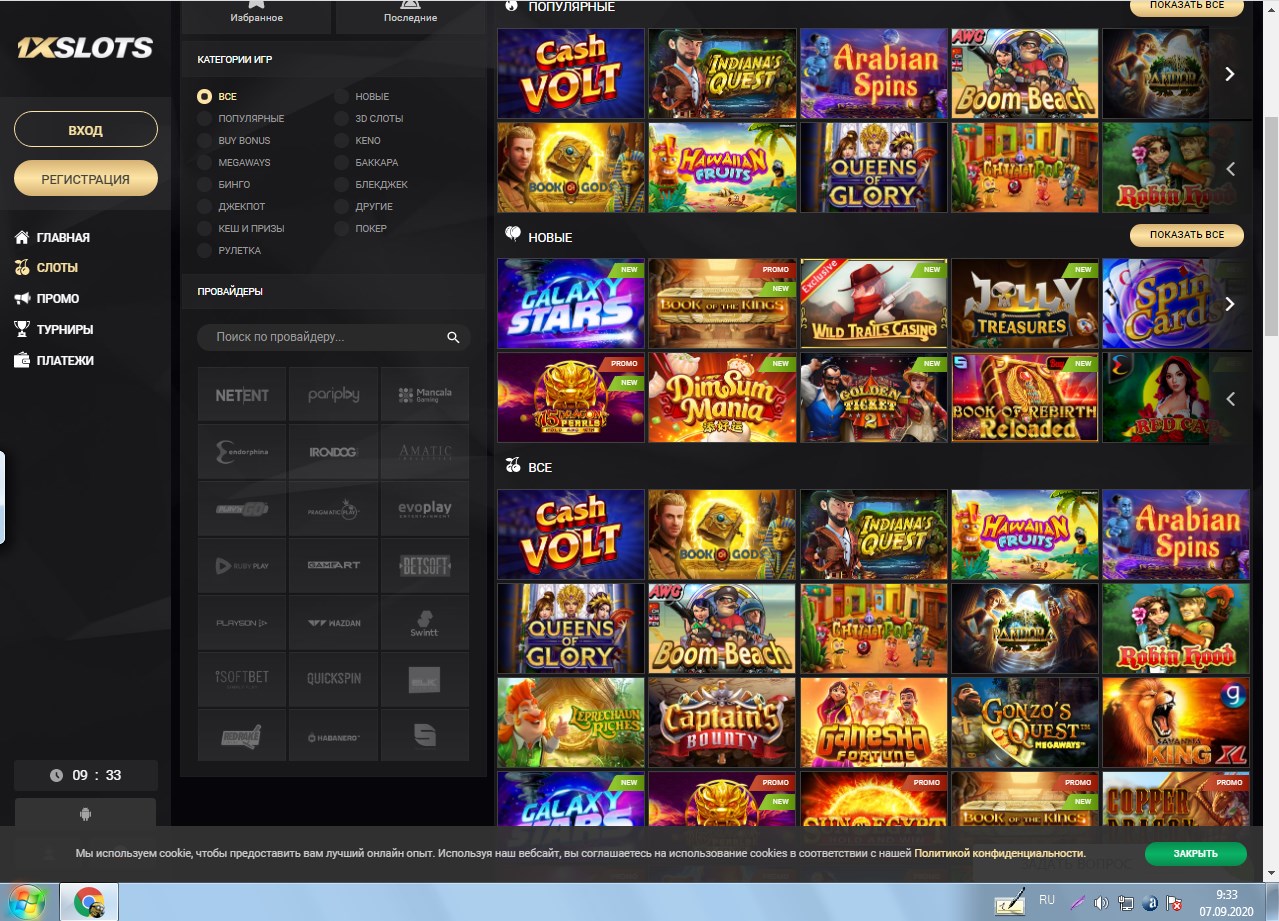1279x921 pixels.
Task: Click the provider search input field
Action: click(334, 337)
